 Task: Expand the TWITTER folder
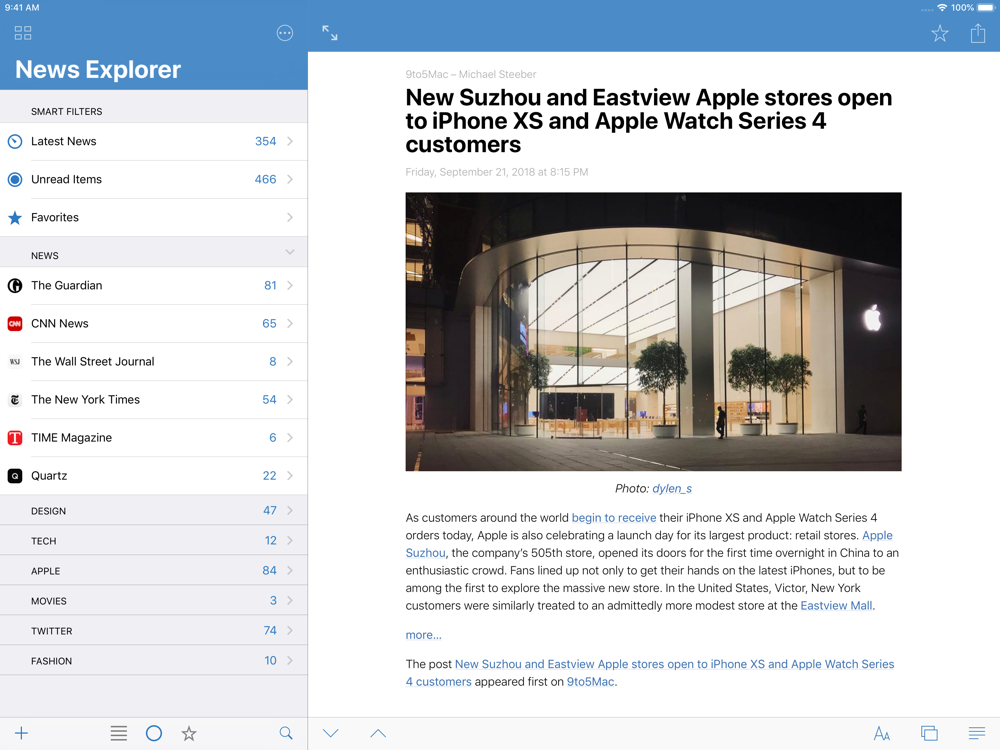point(154,630)
